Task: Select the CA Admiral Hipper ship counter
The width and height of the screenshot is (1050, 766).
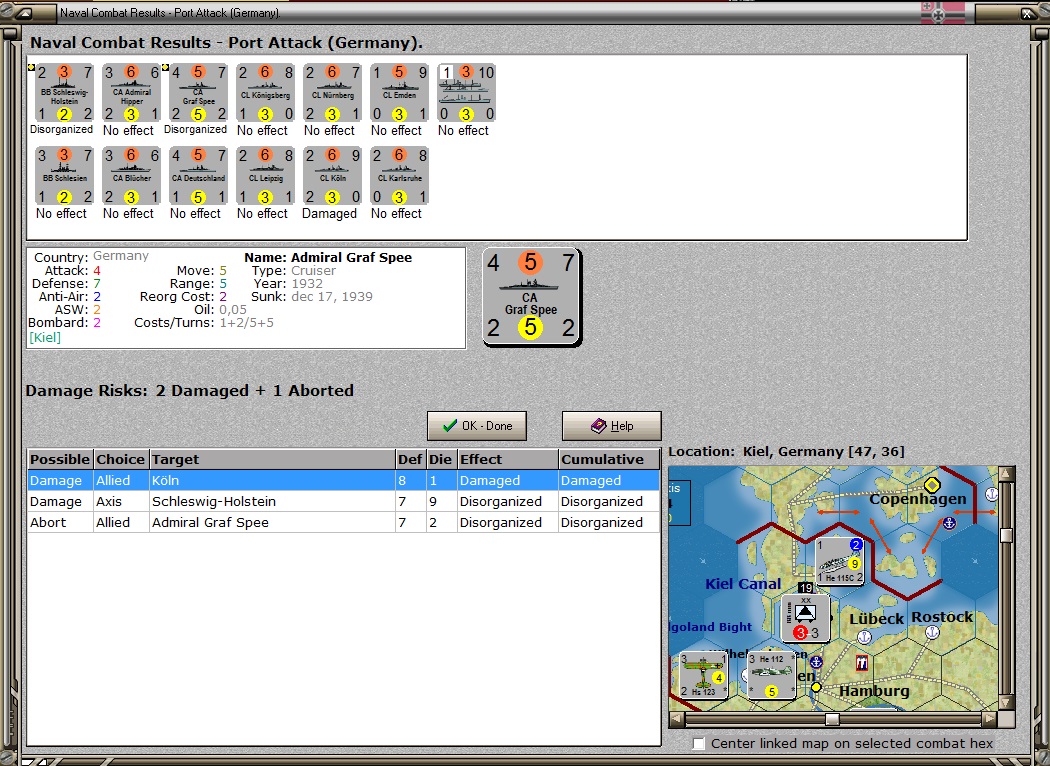Action: (131, 93)
